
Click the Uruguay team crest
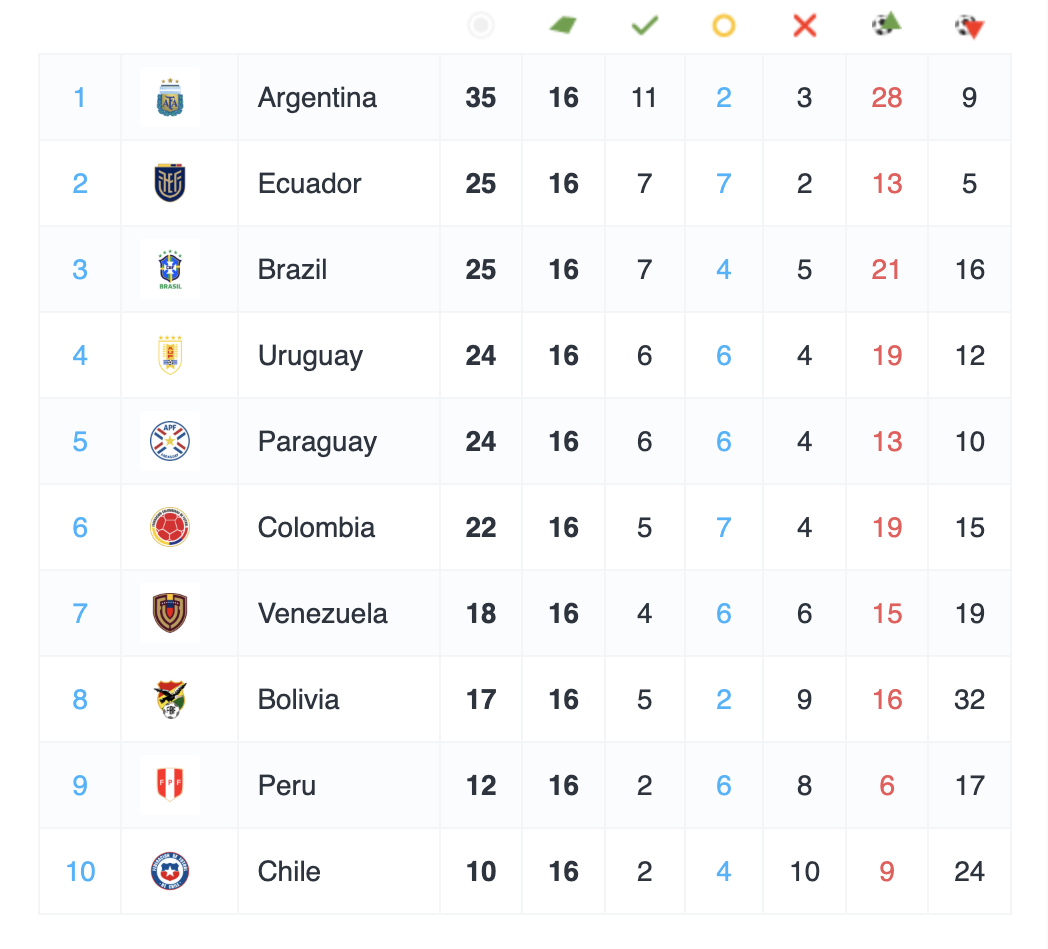(x=170, y=356)
